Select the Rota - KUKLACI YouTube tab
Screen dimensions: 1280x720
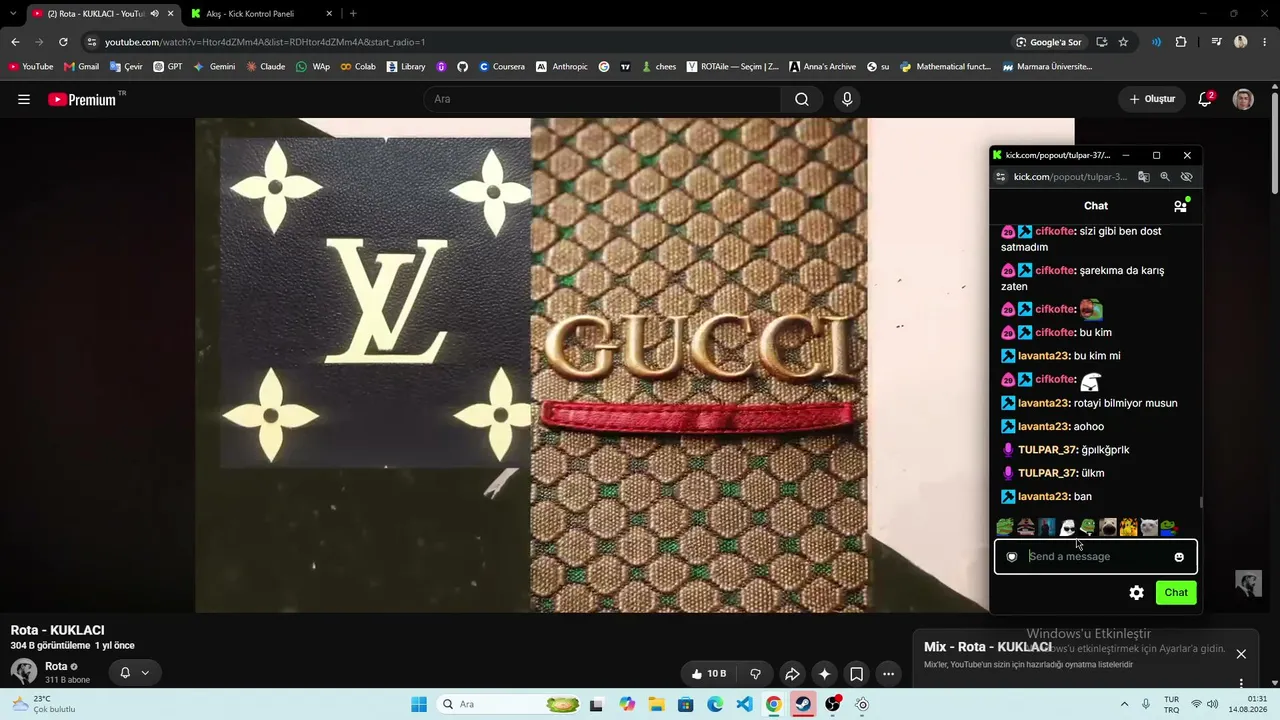pyautogui.click(x=102, y=14)
